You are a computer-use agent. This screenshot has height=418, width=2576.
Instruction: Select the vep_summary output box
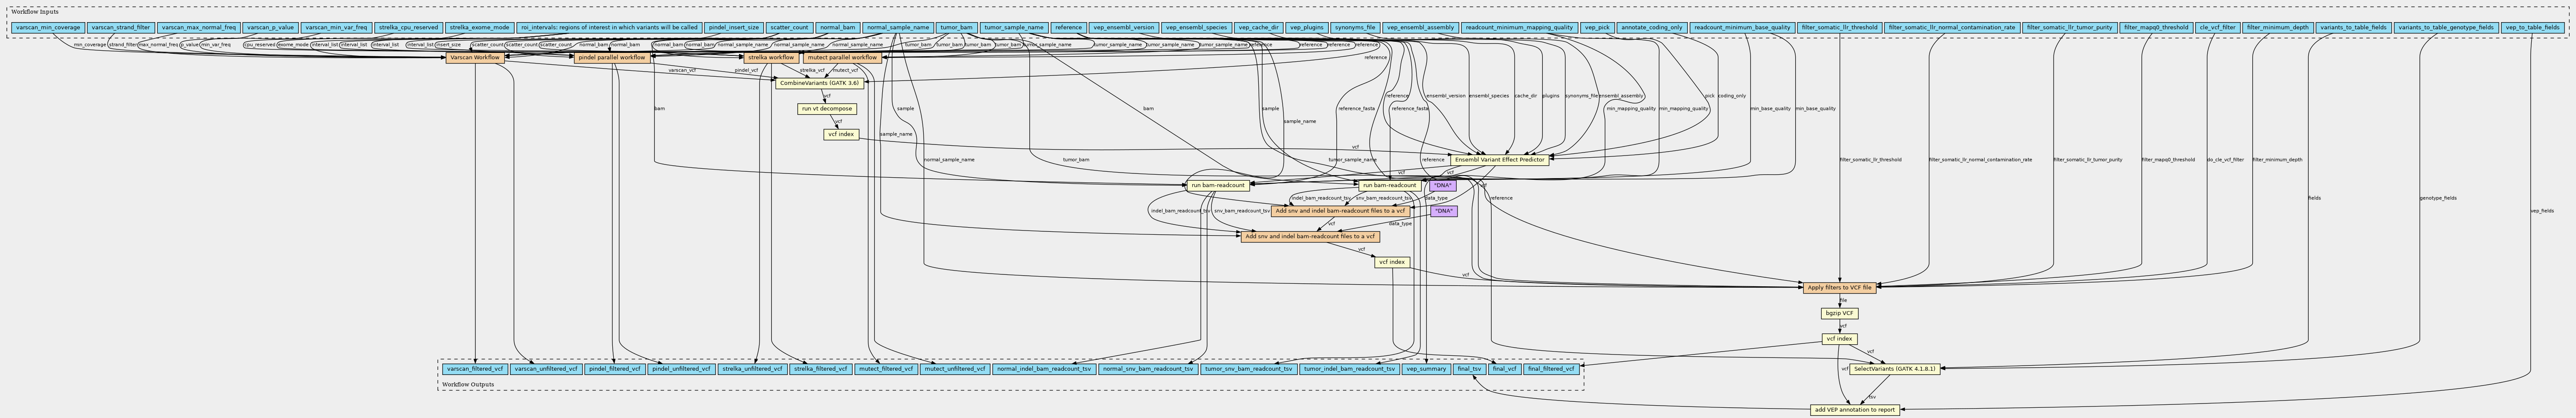pyautogui.click(x=1426, y=369)
